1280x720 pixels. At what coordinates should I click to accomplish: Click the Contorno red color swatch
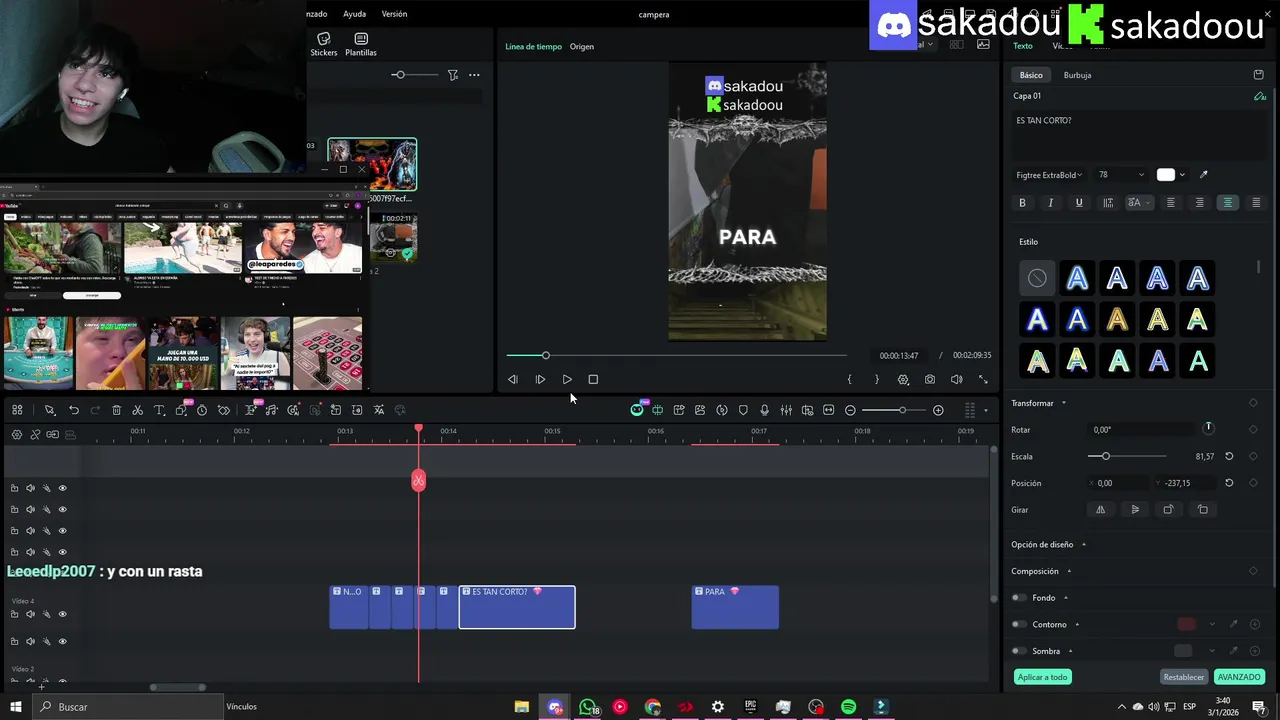[x=1186, y=624]
